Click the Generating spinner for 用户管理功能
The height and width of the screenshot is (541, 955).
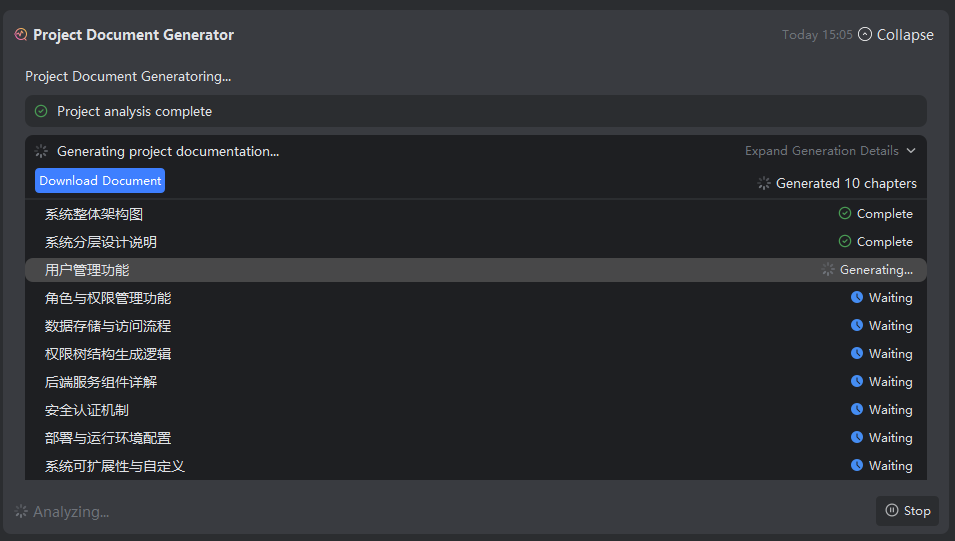tap(828, 269)
